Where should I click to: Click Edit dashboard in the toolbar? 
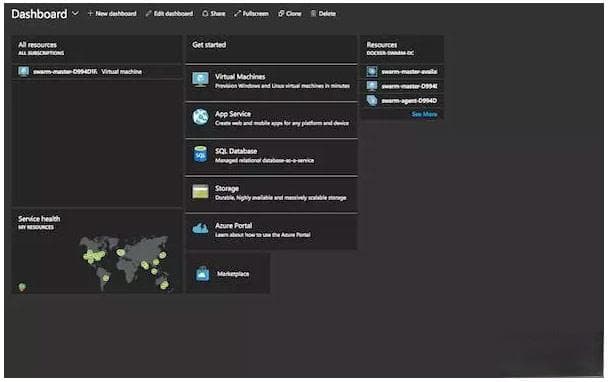170,14
